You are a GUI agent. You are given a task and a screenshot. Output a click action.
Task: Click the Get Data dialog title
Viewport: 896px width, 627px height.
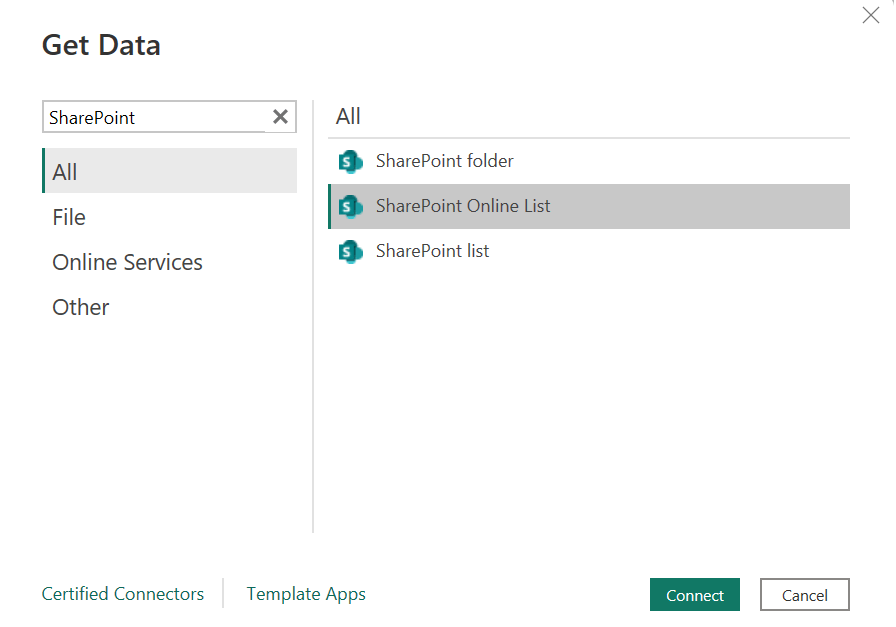point(100,45)
